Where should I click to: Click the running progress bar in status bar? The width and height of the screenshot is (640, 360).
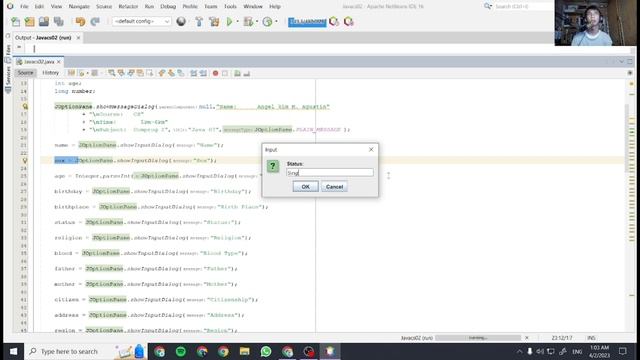pyautogui.click(x=478, y=338)
